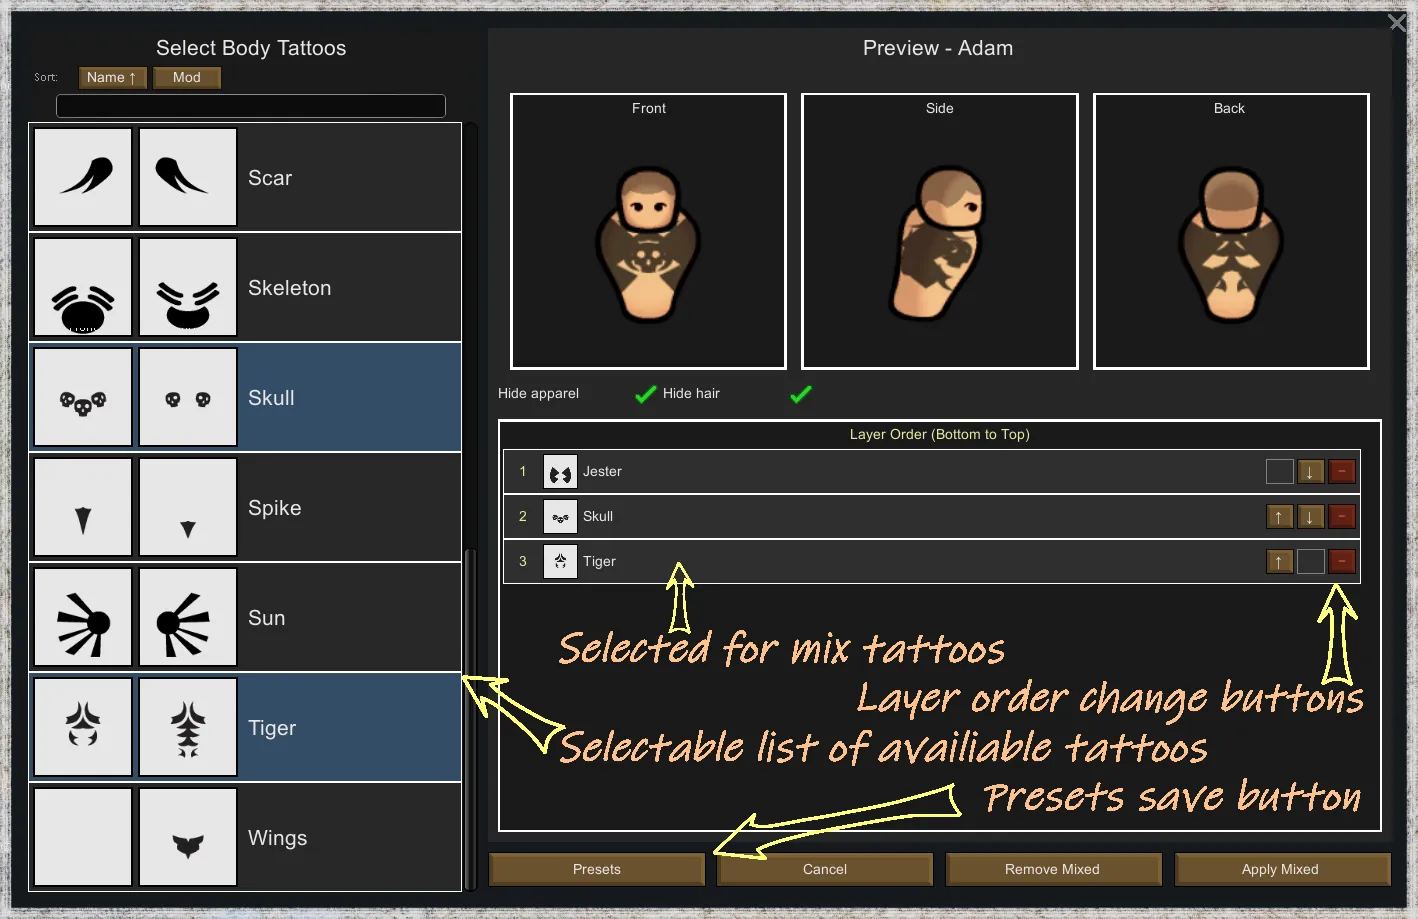Toggle the Hide hair checkmark

[x=800, y=394]
